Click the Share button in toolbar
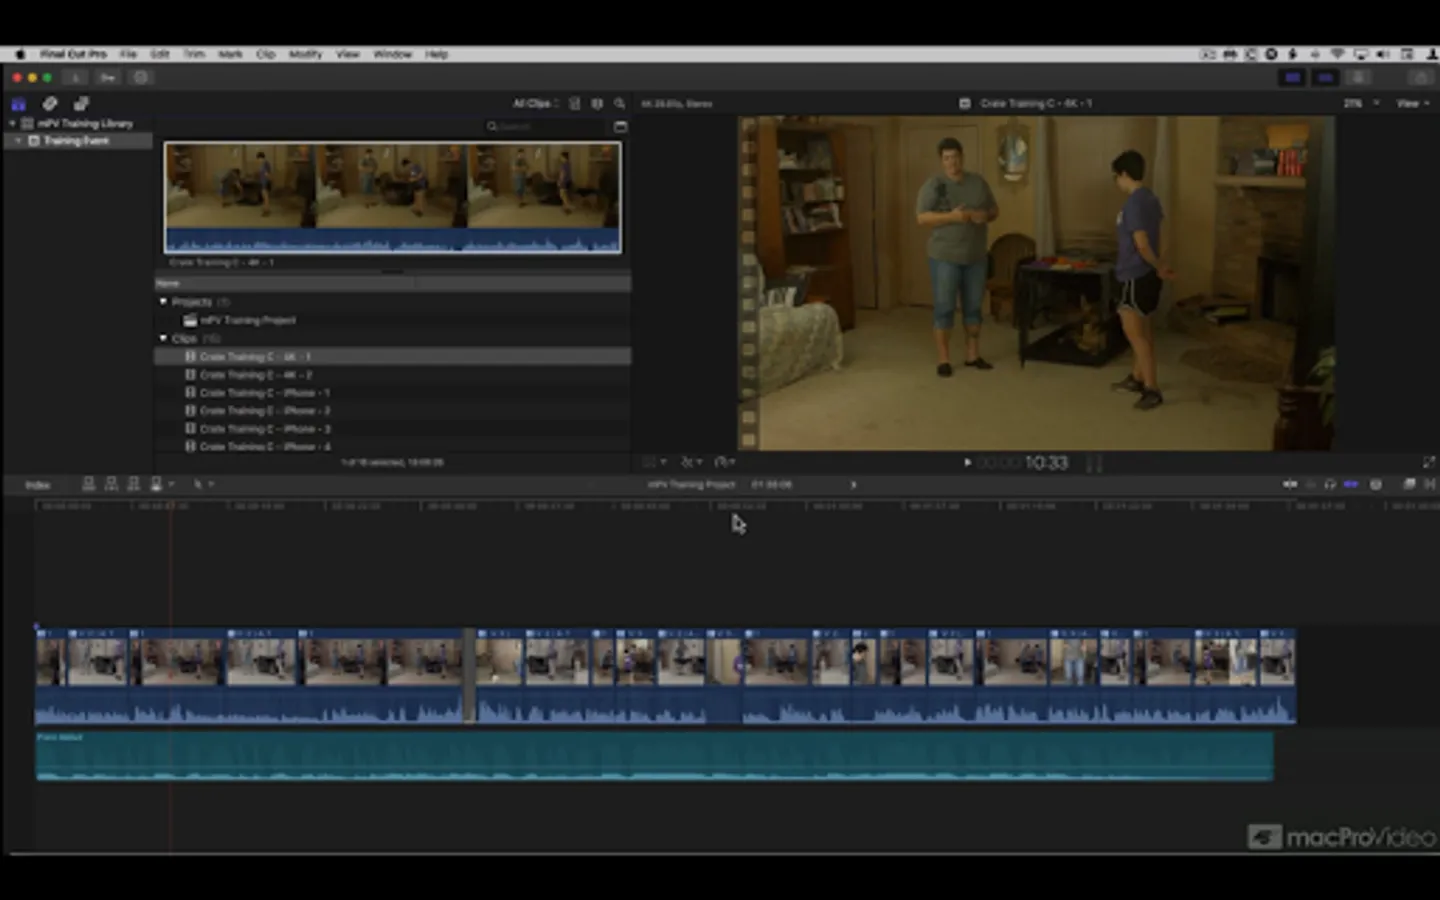 point(1420,77)
